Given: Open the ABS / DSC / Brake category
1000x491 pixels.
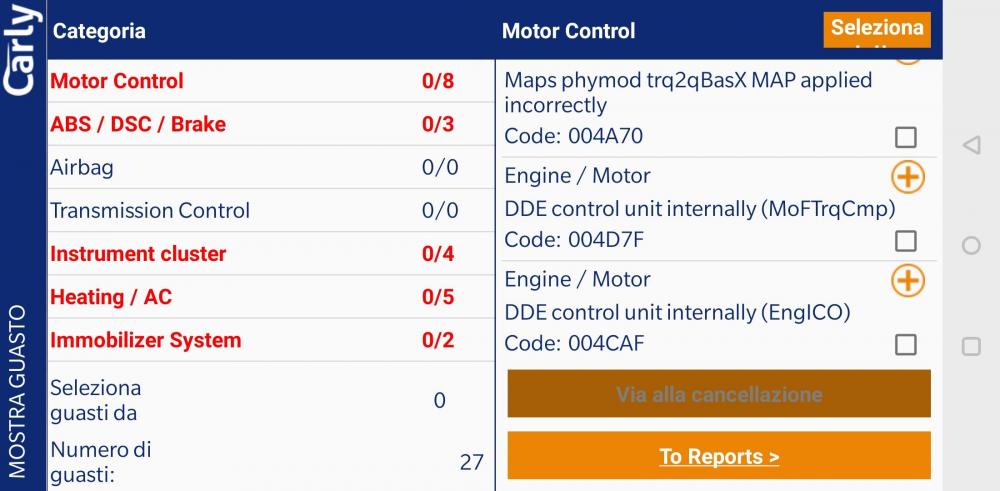Looking at the screenshot, I should pyautogui.click(x=271, y=124).
